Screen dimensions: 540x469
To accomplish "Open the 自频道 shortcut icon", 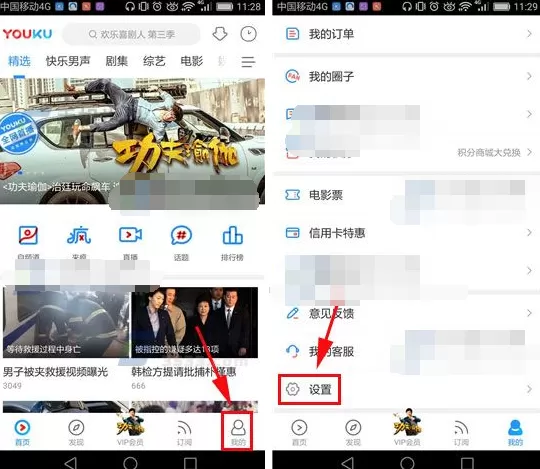I will (x=28, y=236).
